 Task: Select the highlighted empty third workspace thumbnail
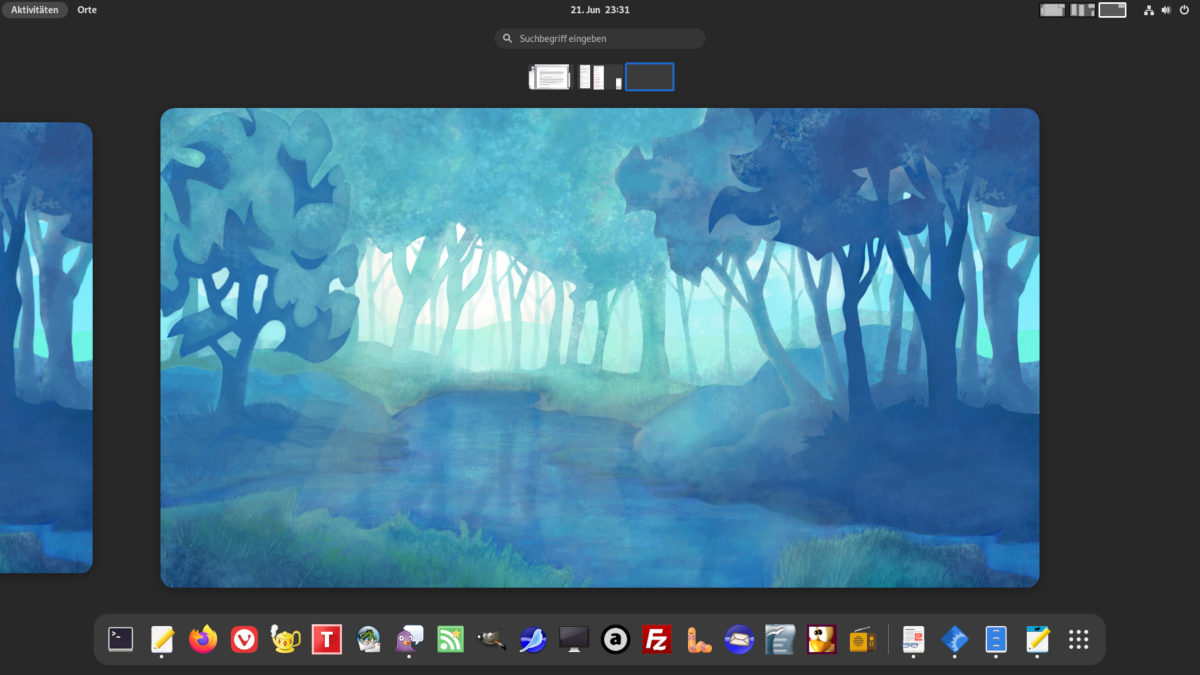point(650,77)
